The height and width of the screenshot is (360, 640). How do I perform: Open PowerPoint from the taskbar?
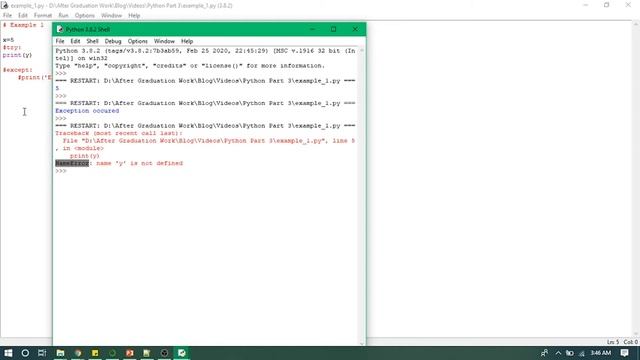coord(130,353)
